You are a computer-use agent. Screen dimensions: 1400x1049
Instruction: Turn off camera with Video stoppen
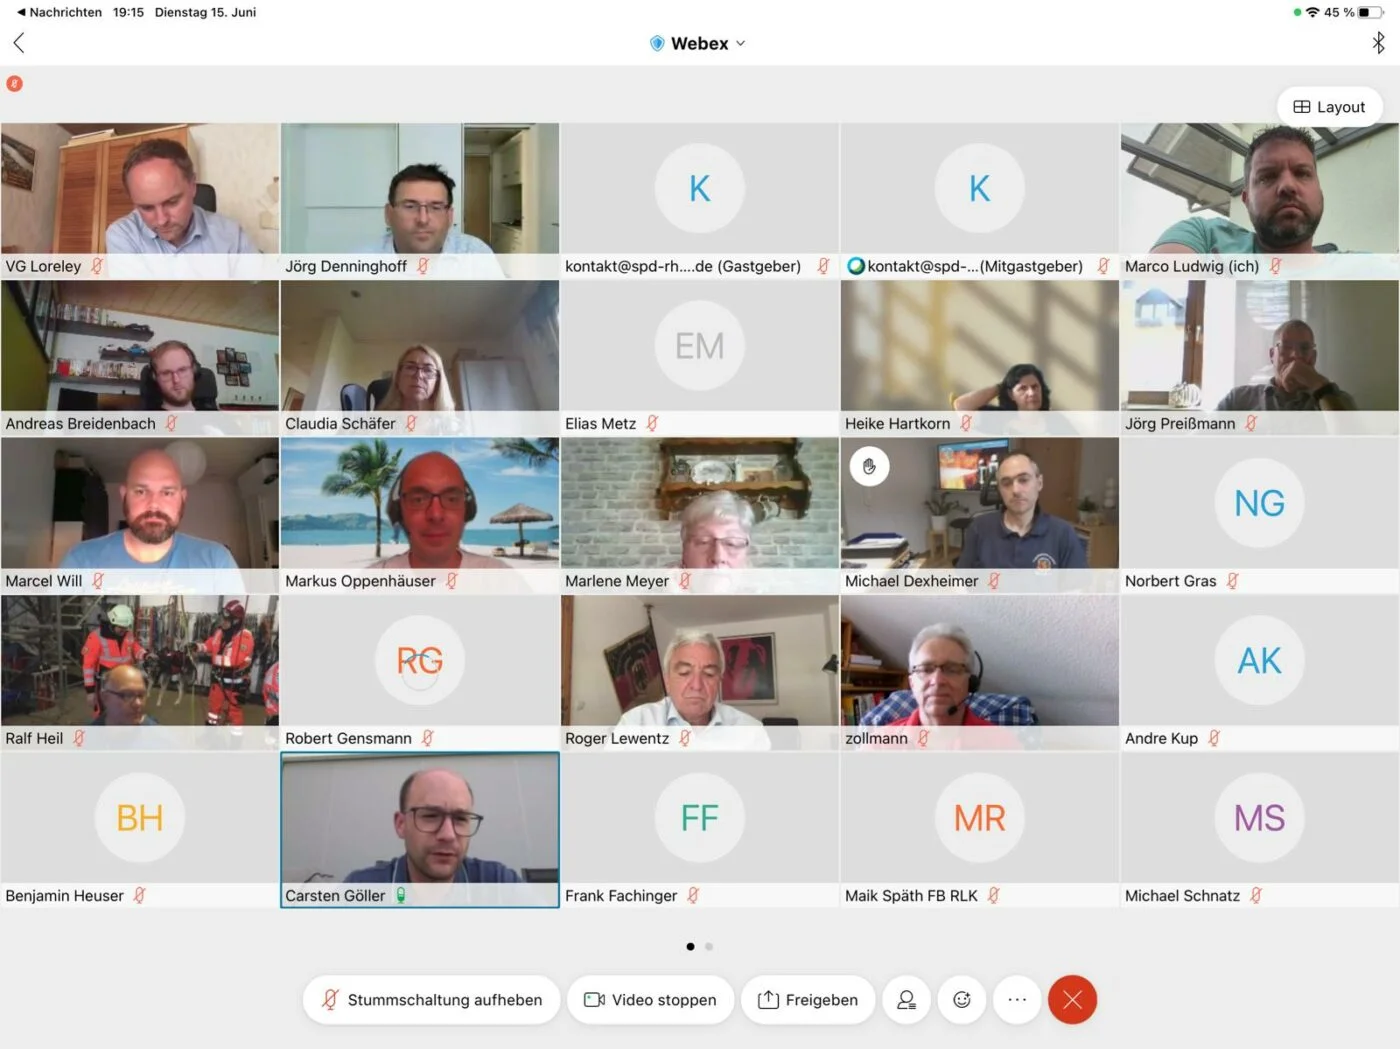(x=650, y=1000)
